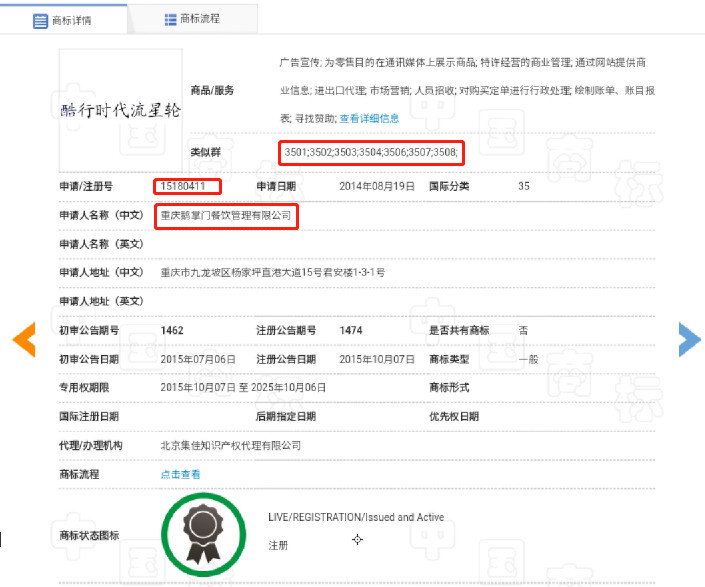Click trademark type value 一般
Viewport: 705px width, 587px height.
(x=528, y=359)
